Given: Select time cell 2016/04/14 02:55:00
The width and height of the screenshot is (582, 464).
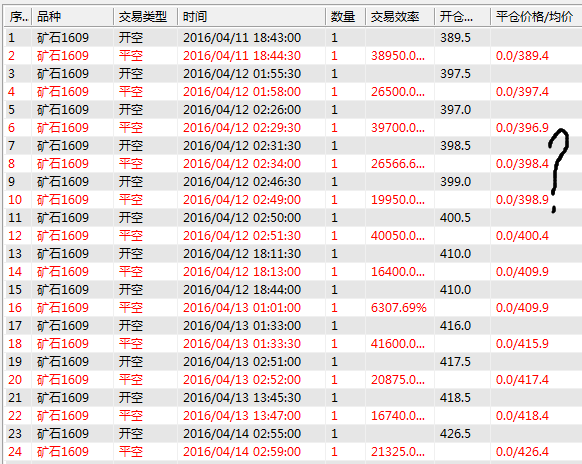Looking at the screenshot, I should click(242, 434).
